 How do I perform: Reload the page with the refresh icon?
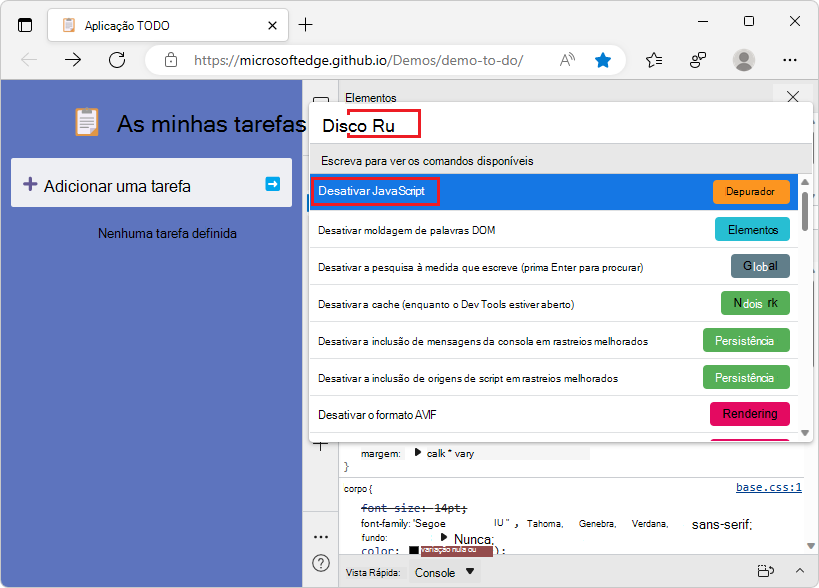point(116,60)
